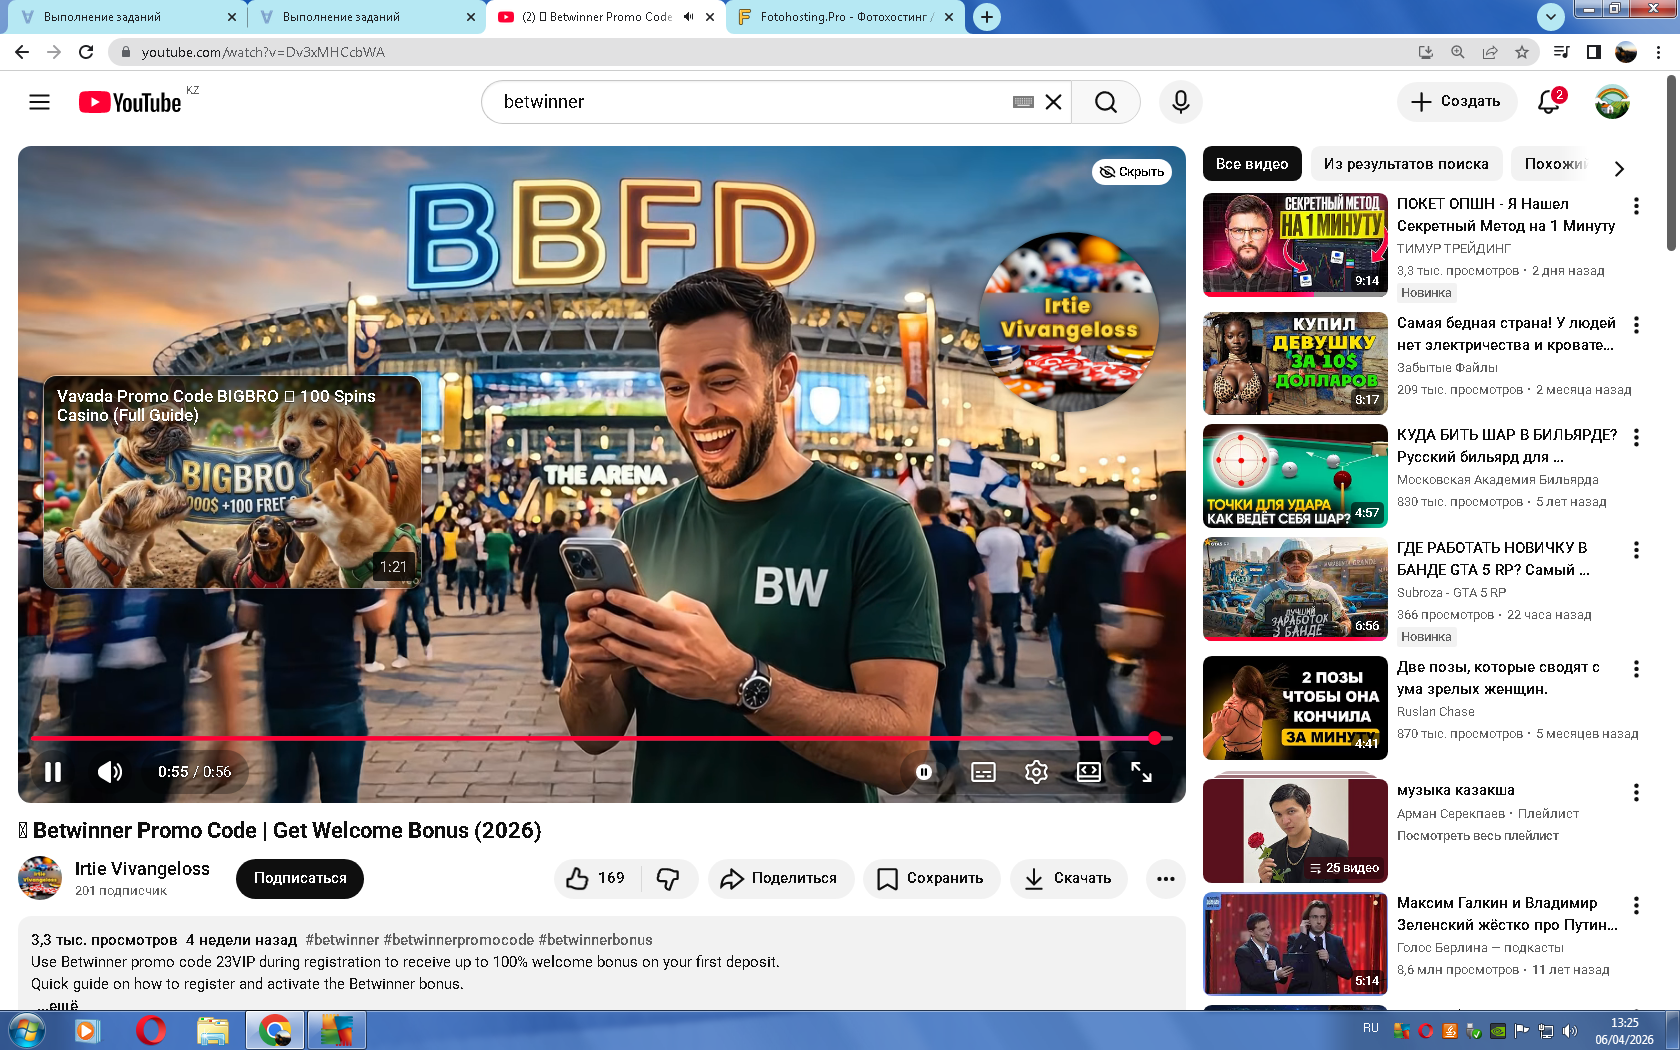Expand the description with "...ещё"
The height and width of the screenshot is (1050, 1680).
57,1004
